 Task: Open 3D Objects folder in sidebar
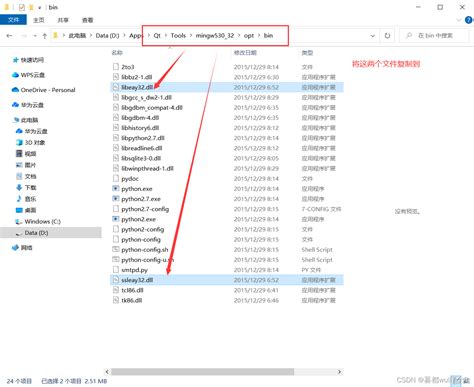(31, 143)
